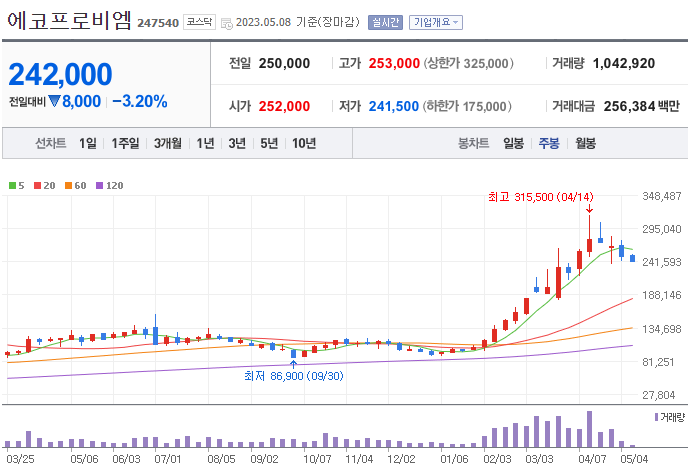
Task: Click the 최고 315,500 (04/14) marker
Action: [541, 197]
